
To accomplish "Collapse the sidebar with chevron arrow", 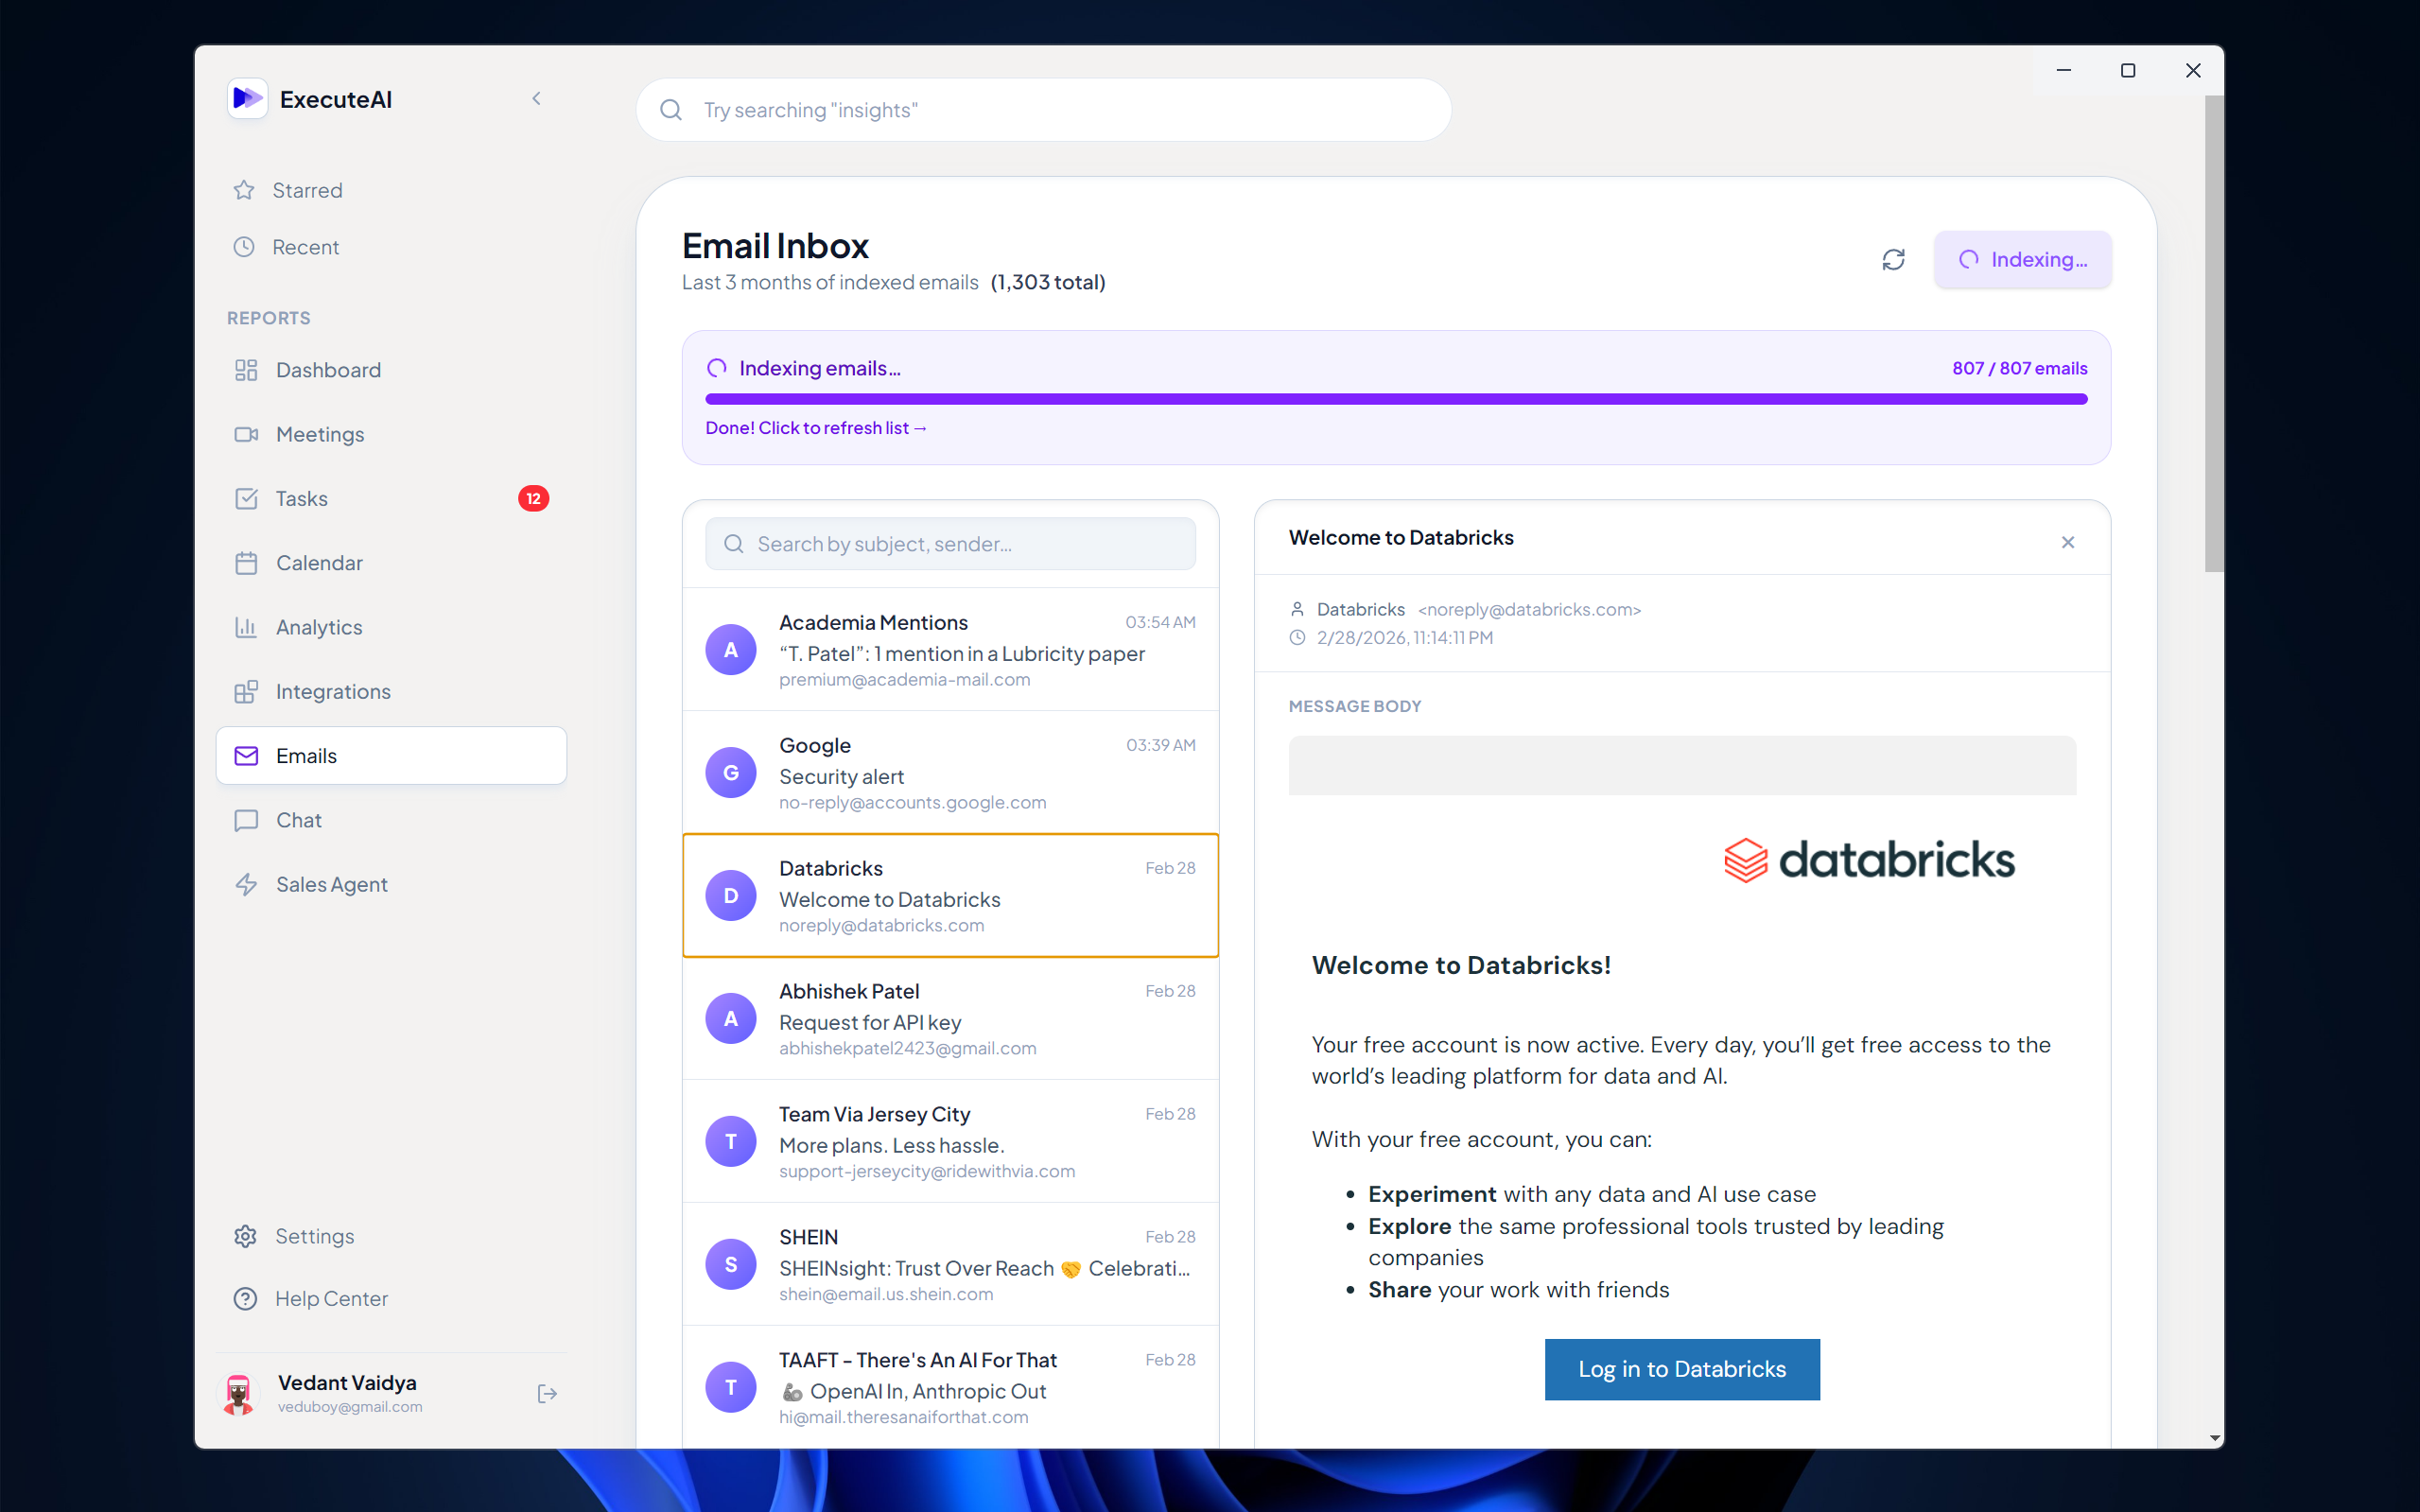I will [537, 98].
